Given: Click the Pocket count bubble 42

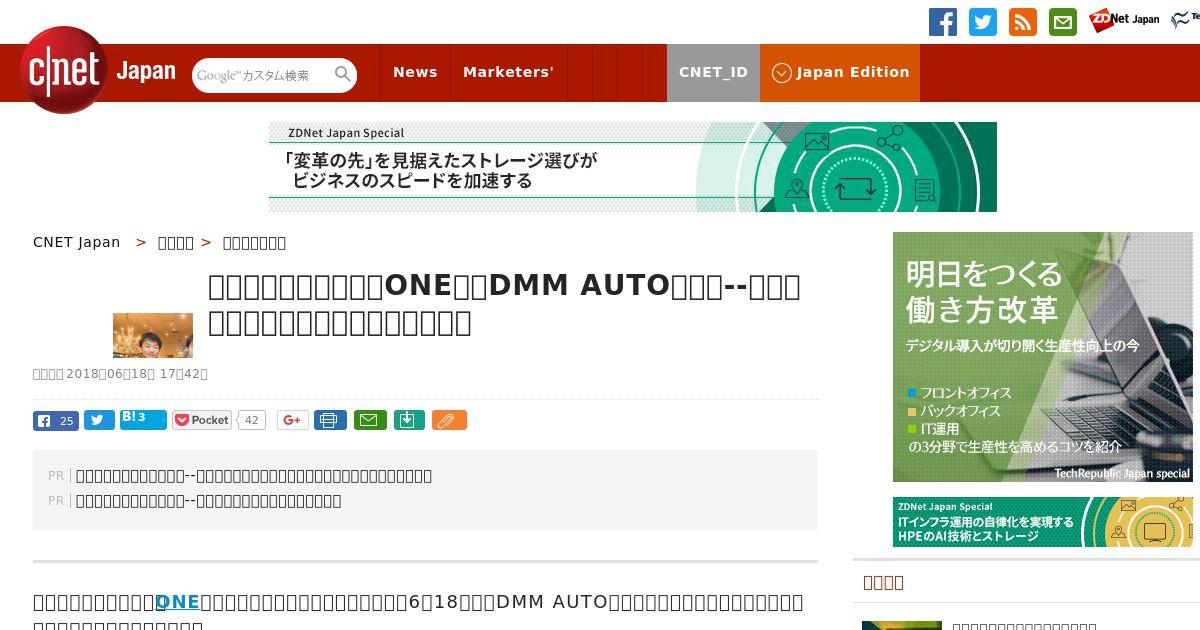Looking at the screenshot, I should click(251, 420).
